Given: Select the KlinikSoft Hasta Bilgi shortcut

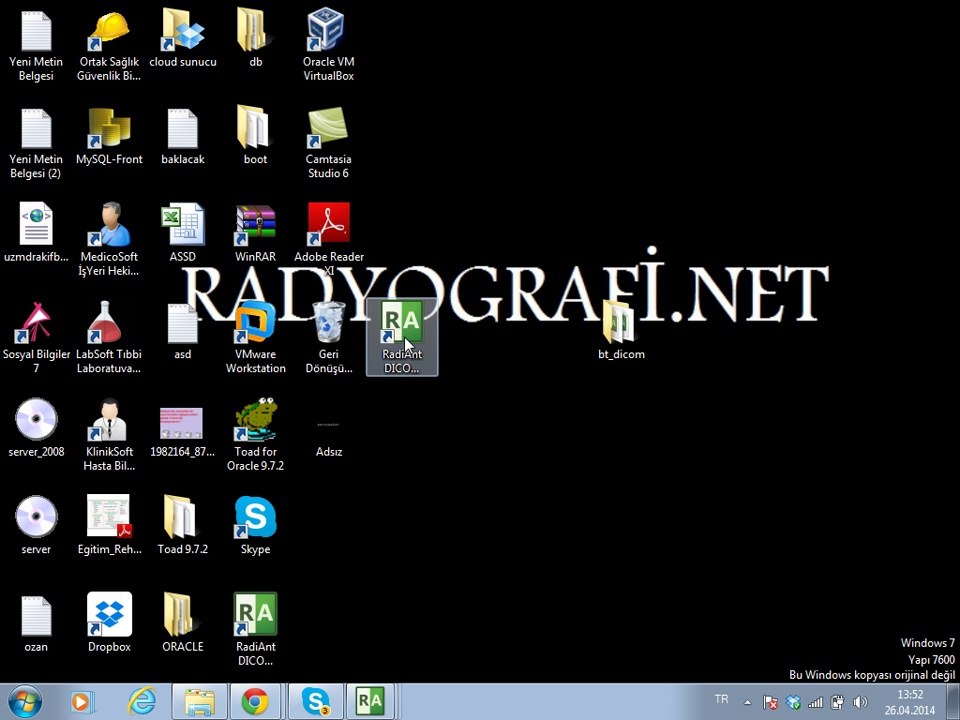Looking at the screenshot, I should (109, 434).
